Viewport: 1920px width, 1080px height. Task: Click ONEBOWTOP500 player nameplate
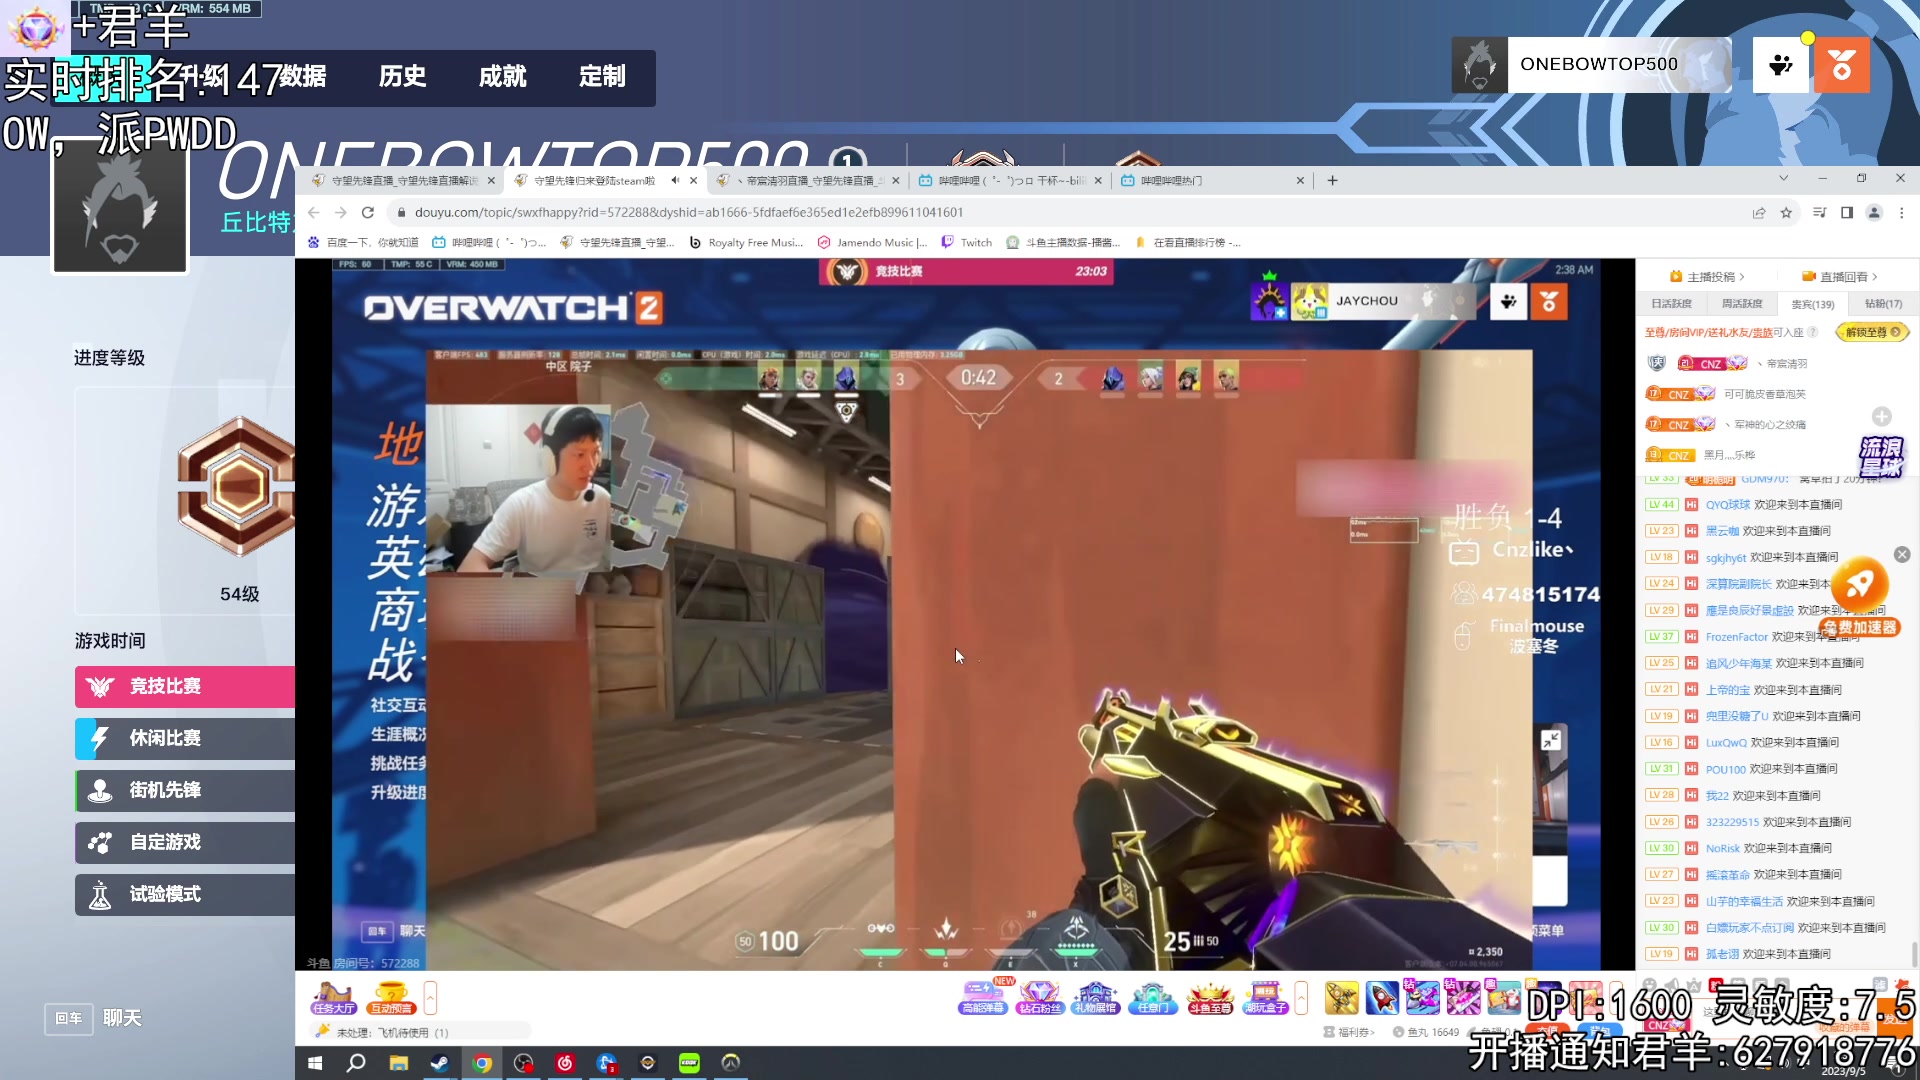coord(1590,65)
